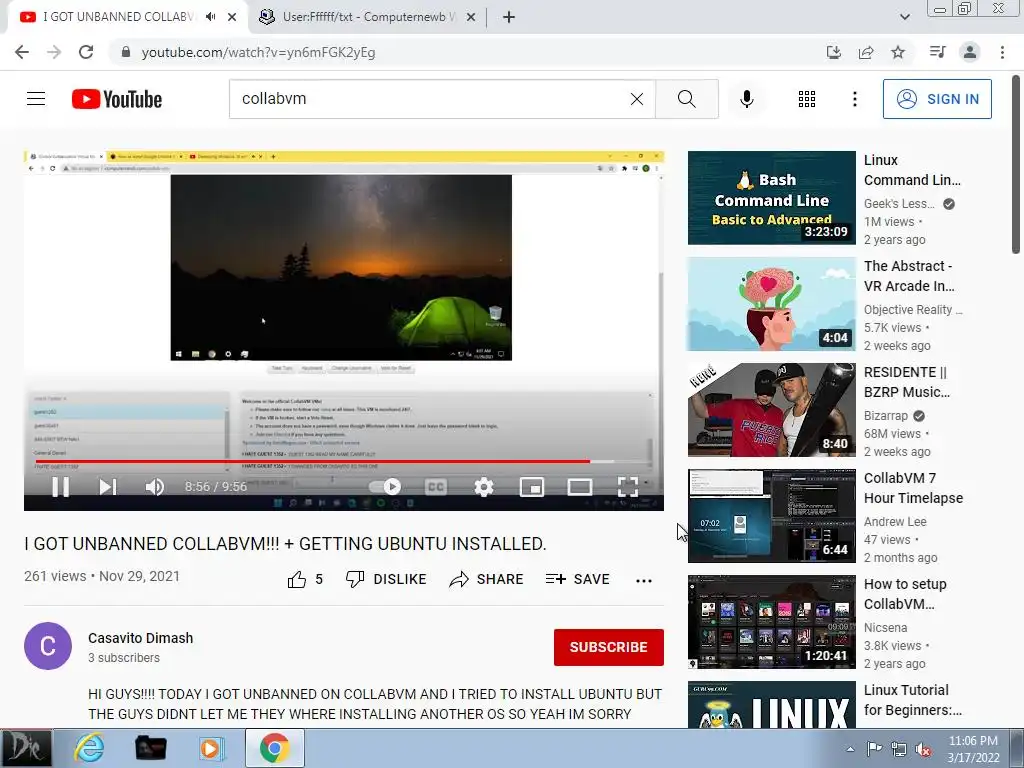
Task: Open the media player taskbar icon
Action: tap(211, 748)
